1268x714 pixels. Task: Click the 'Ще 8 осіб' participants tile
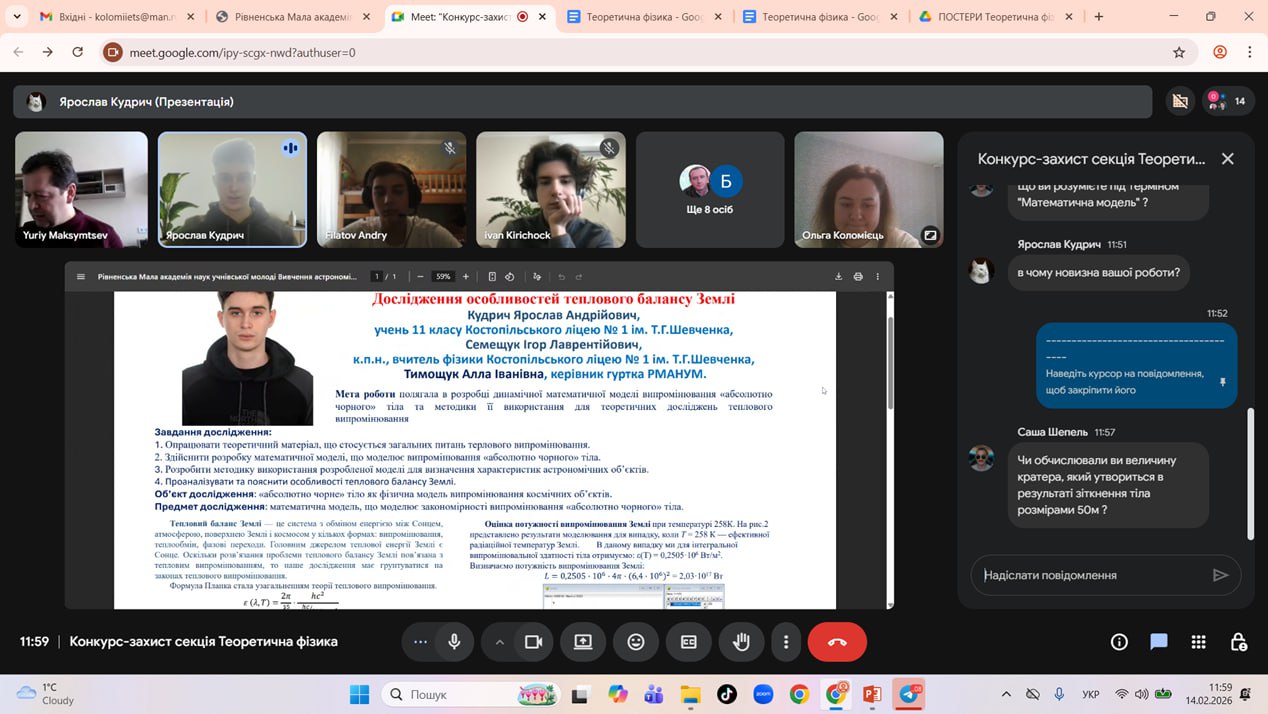point(710,189)
